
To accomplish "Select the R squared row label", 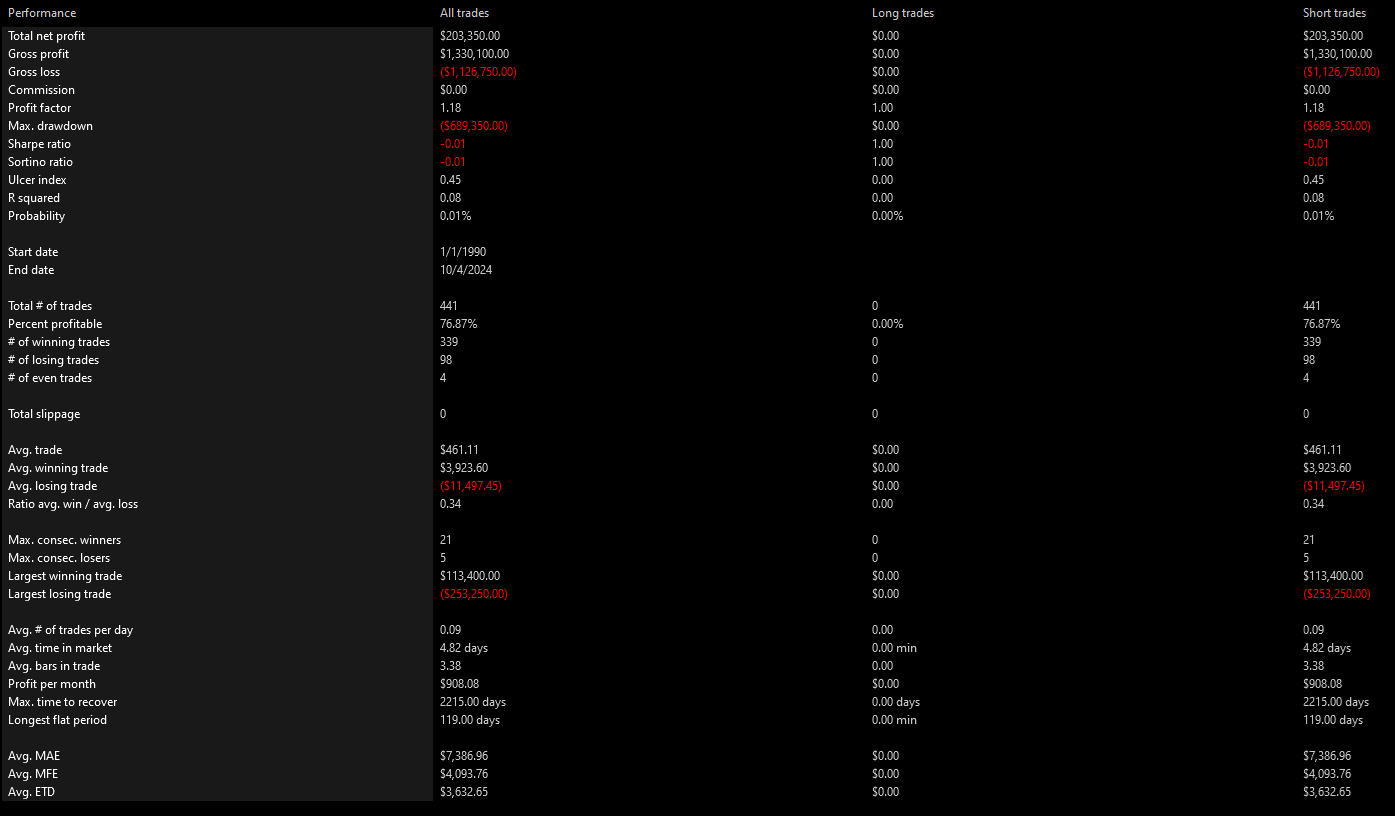I will 34,198.
